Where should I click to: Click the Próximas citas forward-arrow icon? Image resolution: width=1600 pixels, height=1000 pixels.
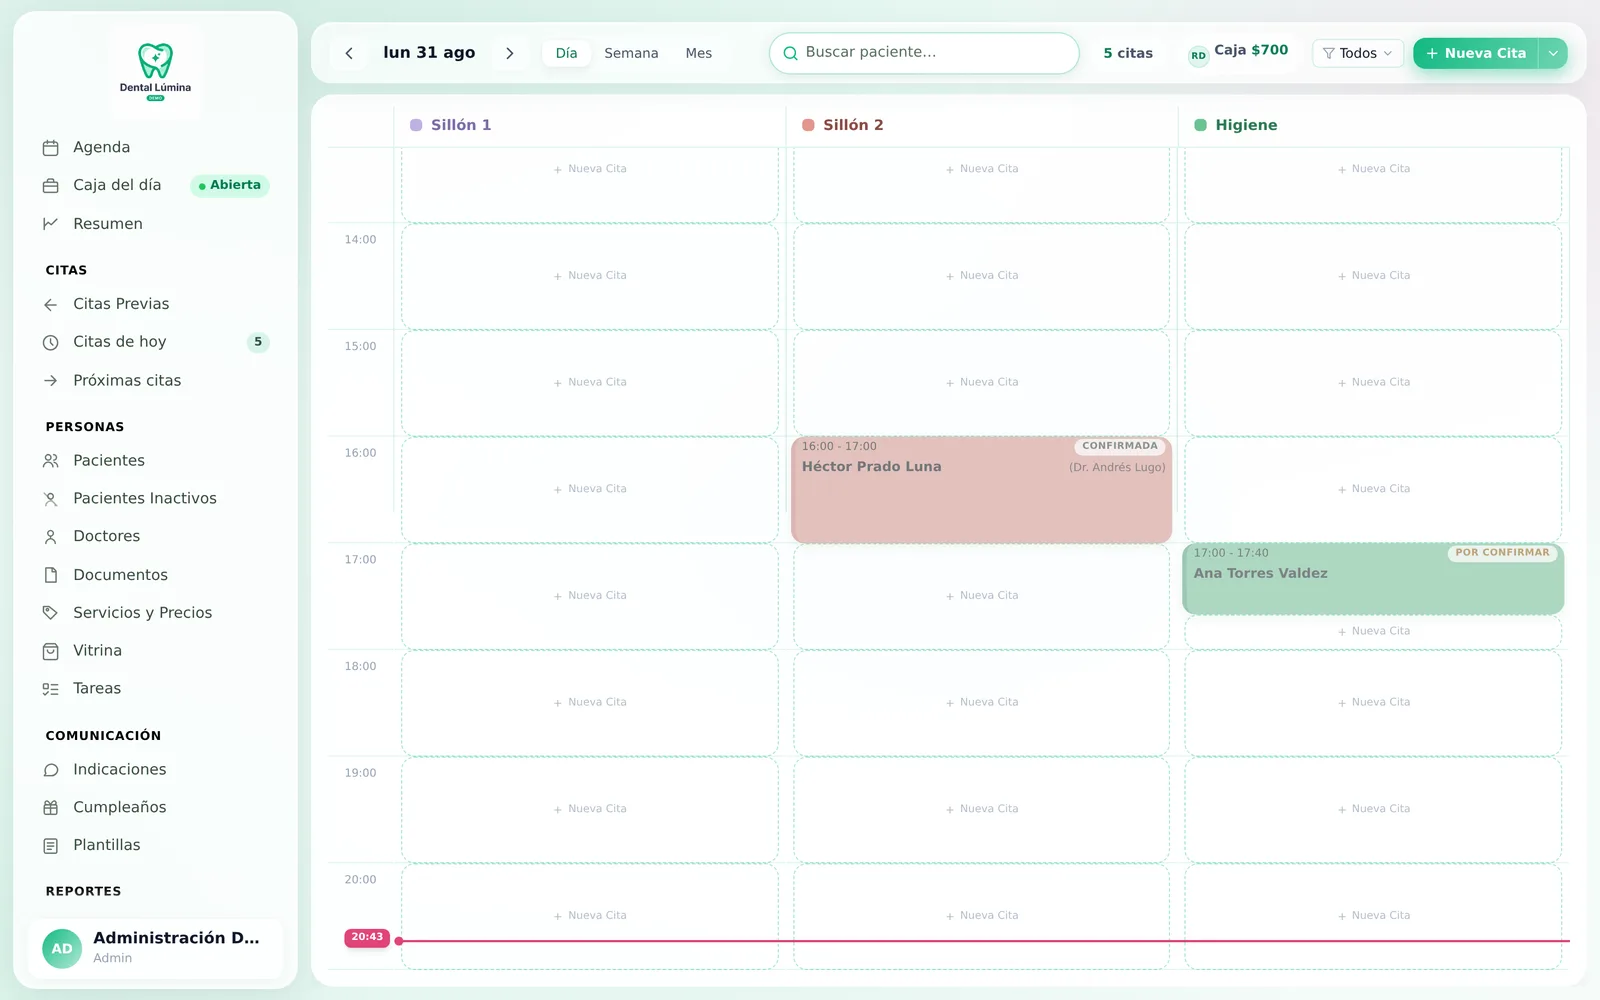(51, 381)
